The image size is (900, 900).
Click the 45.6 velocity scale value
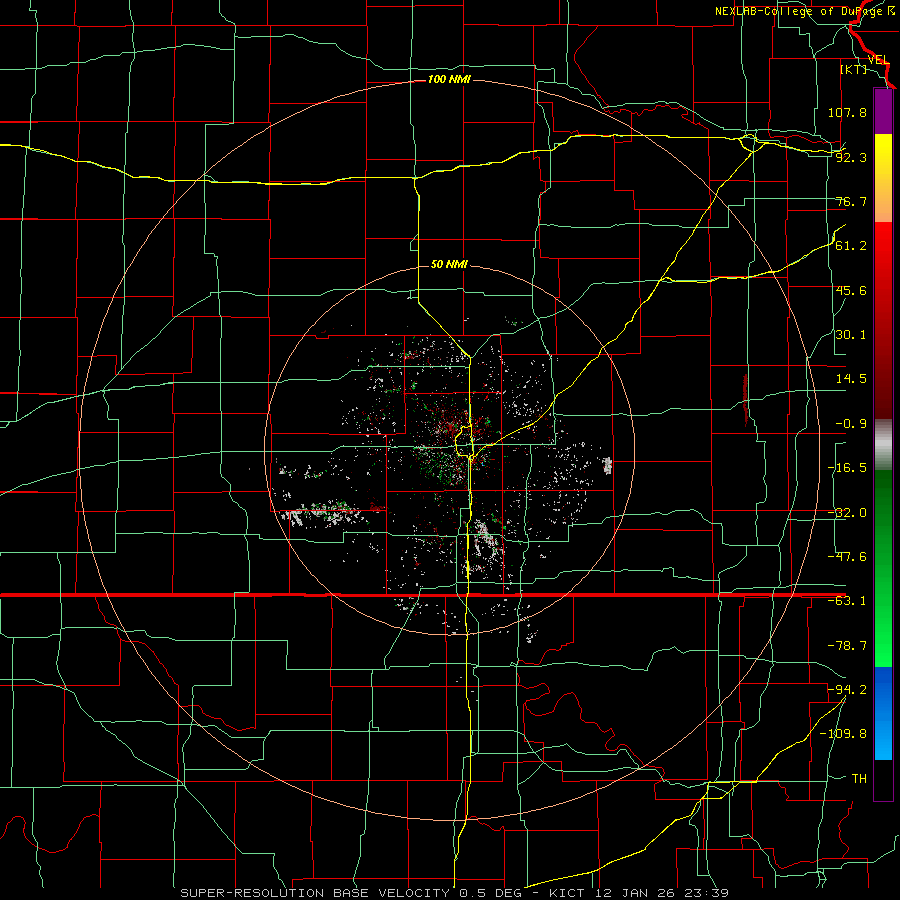(x=851, y=290)
